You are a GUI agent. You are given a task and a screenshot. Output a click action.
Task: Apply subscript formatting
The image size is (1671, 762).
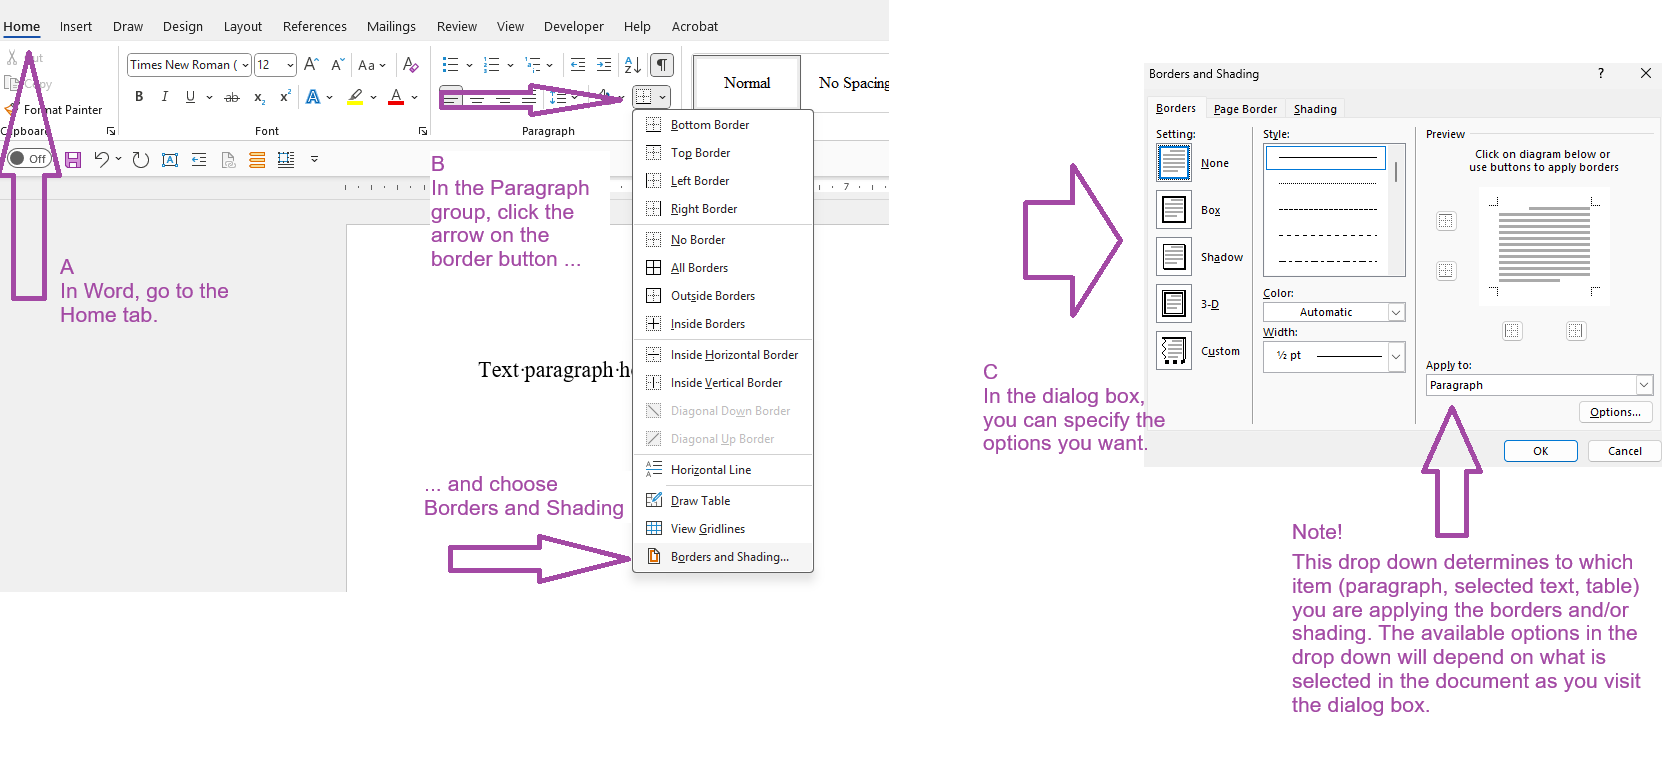point(259,97)
